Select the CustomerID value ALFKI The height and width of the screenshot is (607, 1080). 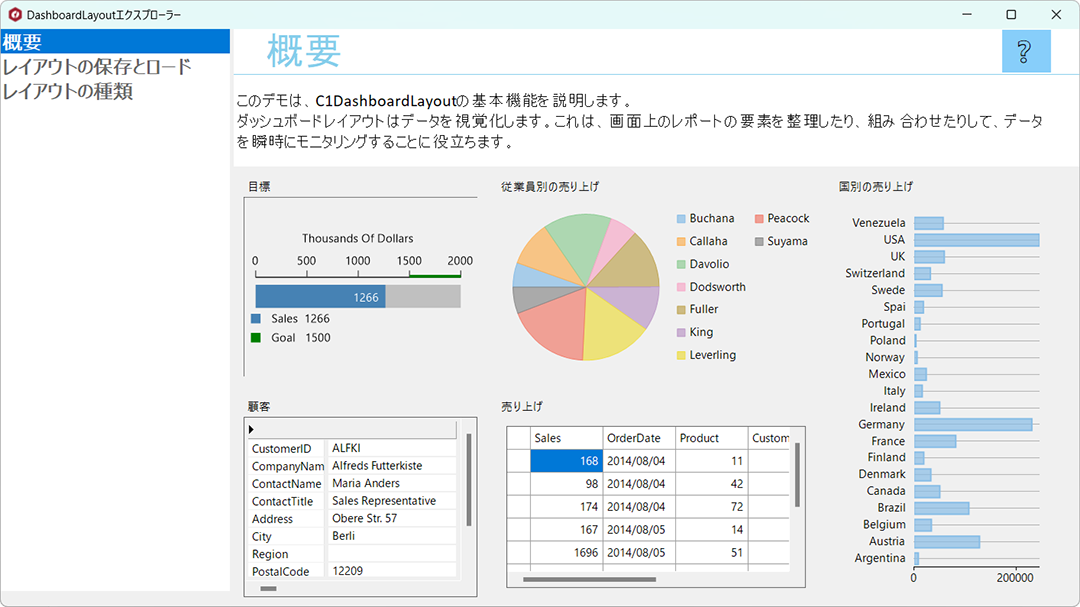point(392,449)
